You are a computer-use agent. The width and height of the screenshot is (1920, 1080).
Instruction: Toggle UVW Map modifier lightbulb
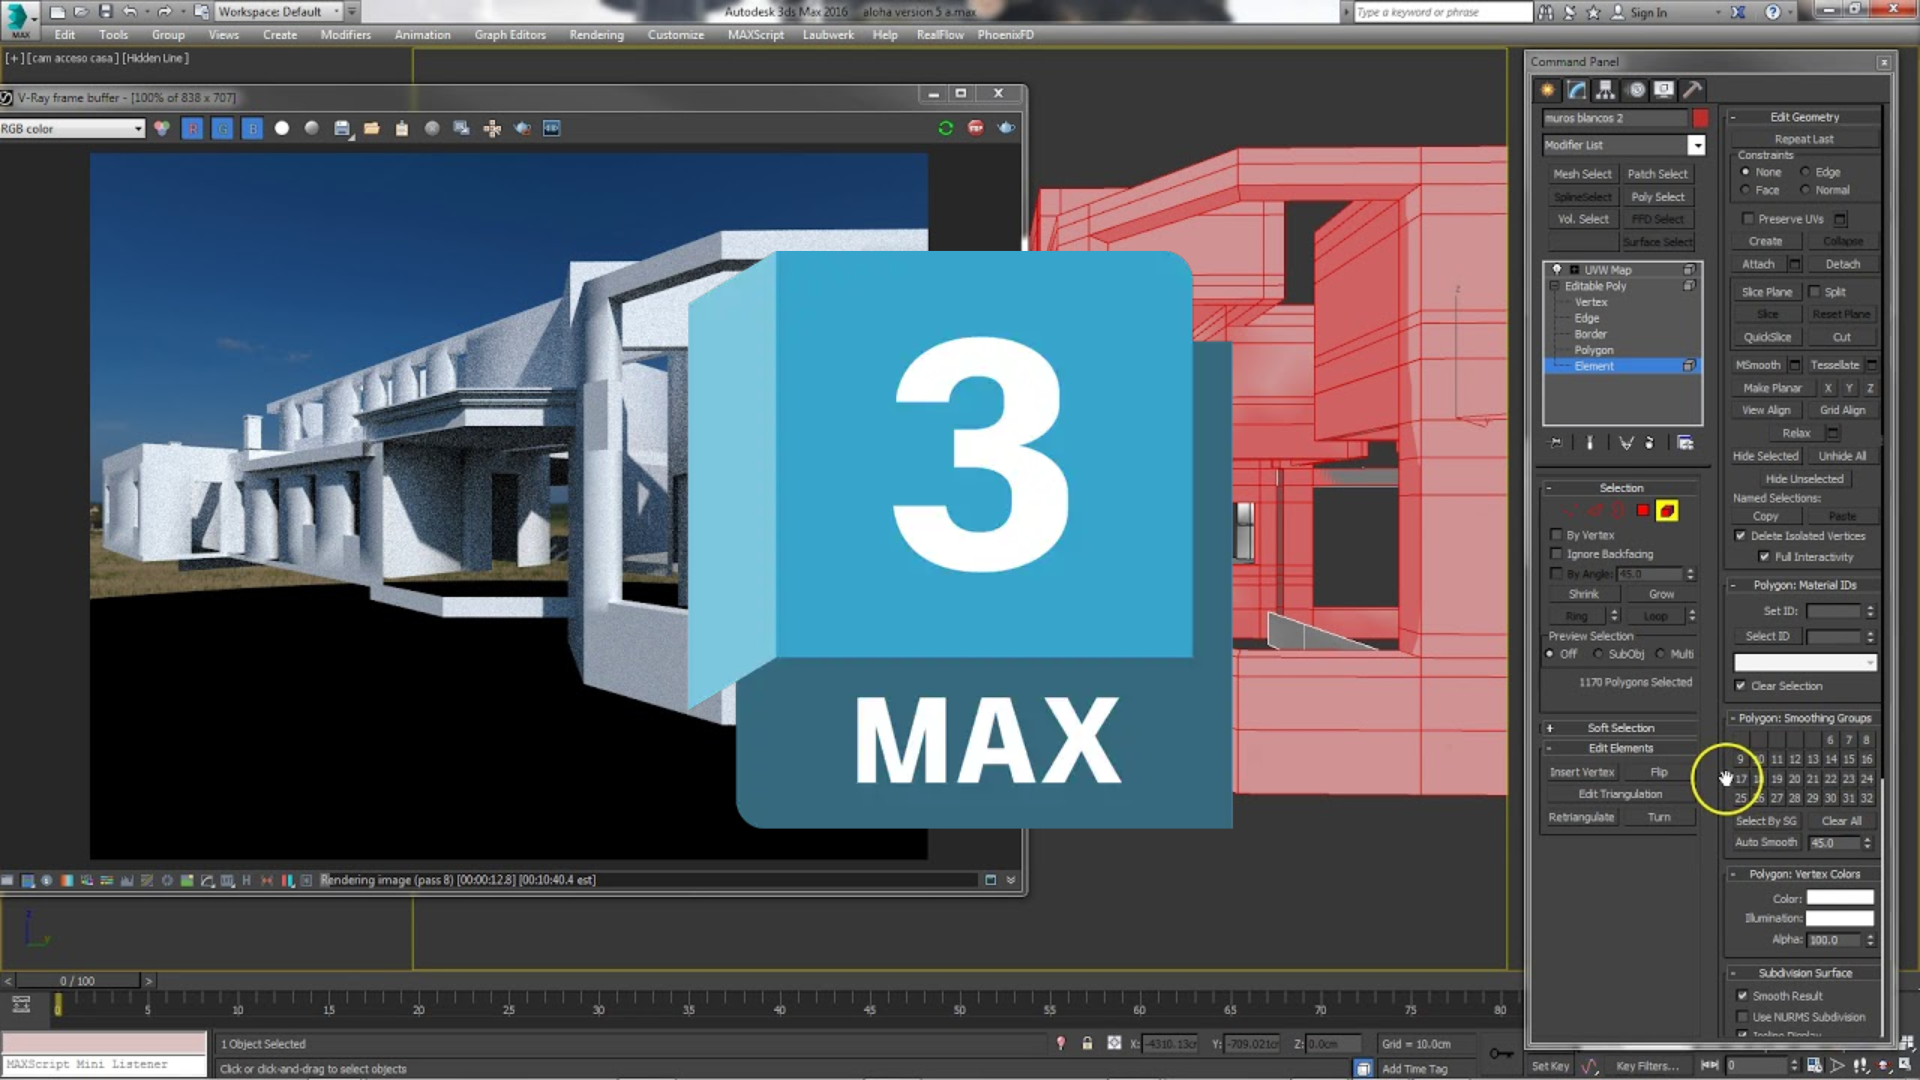pyautogui.click(x=1557, y=270)
